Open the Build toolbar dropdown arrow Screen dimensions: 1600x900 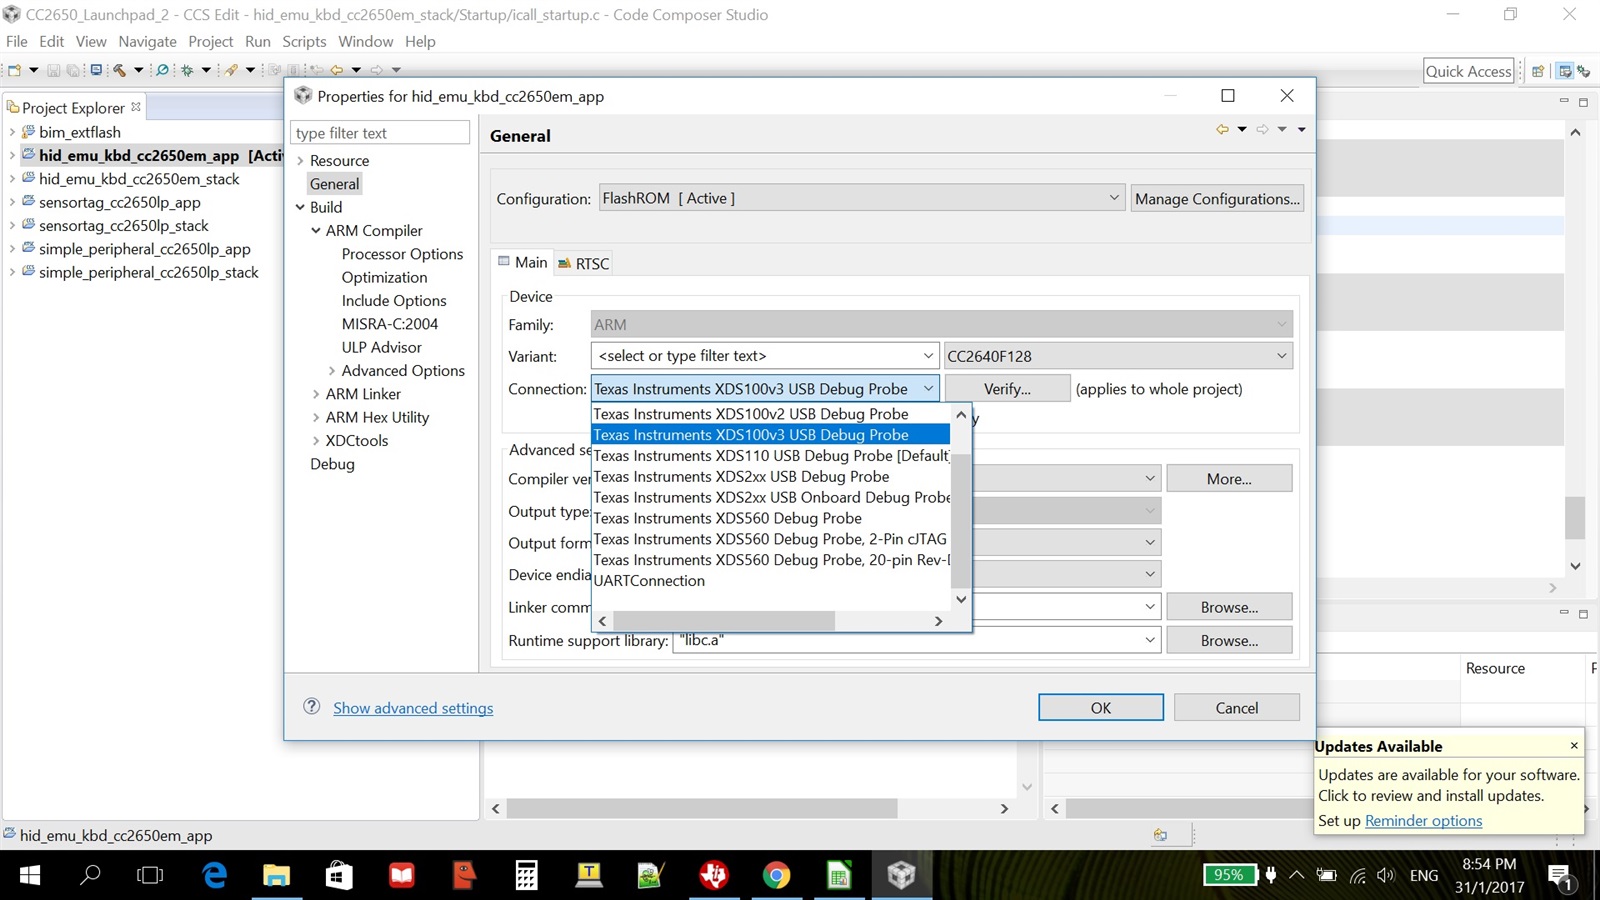(138, 70)
